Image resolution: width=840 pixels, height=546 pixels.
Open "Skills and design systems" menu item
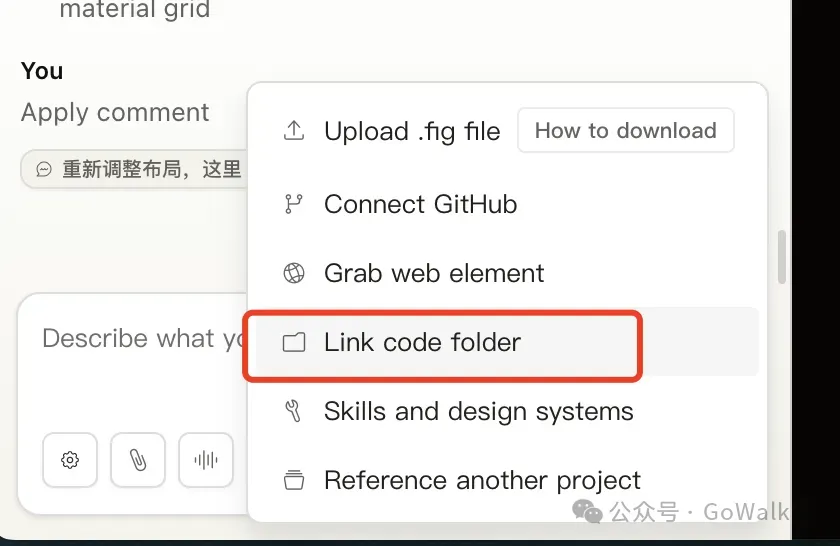(x=478, y=411)
